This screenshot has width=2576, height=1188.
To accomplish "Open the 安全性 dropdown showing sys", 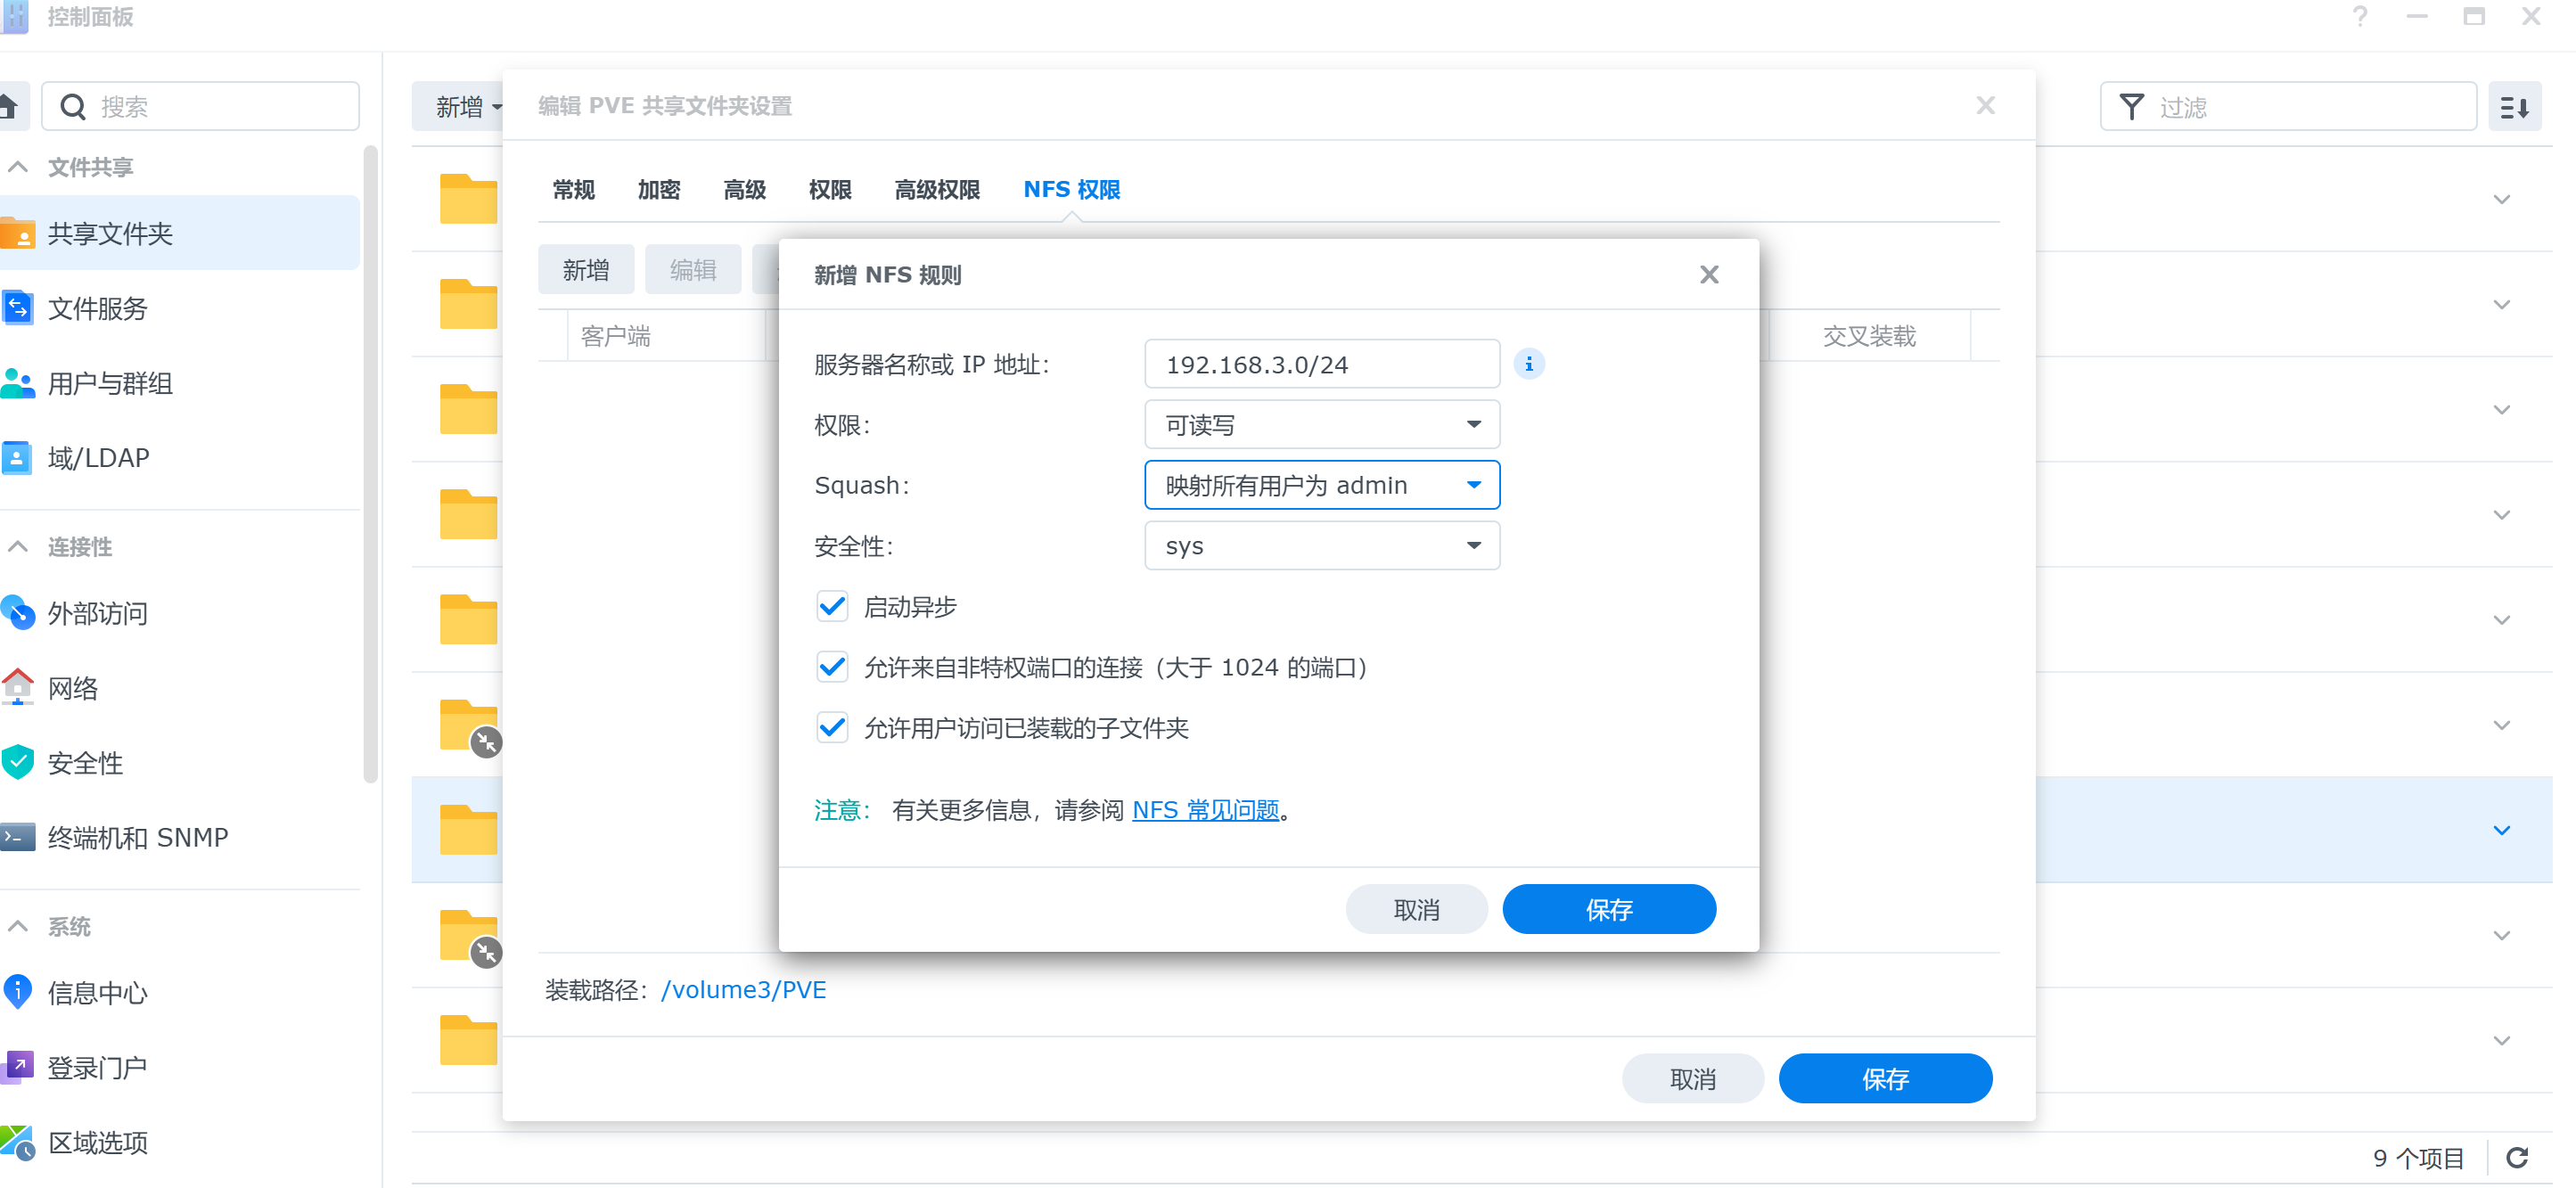I will point(1321,546).
